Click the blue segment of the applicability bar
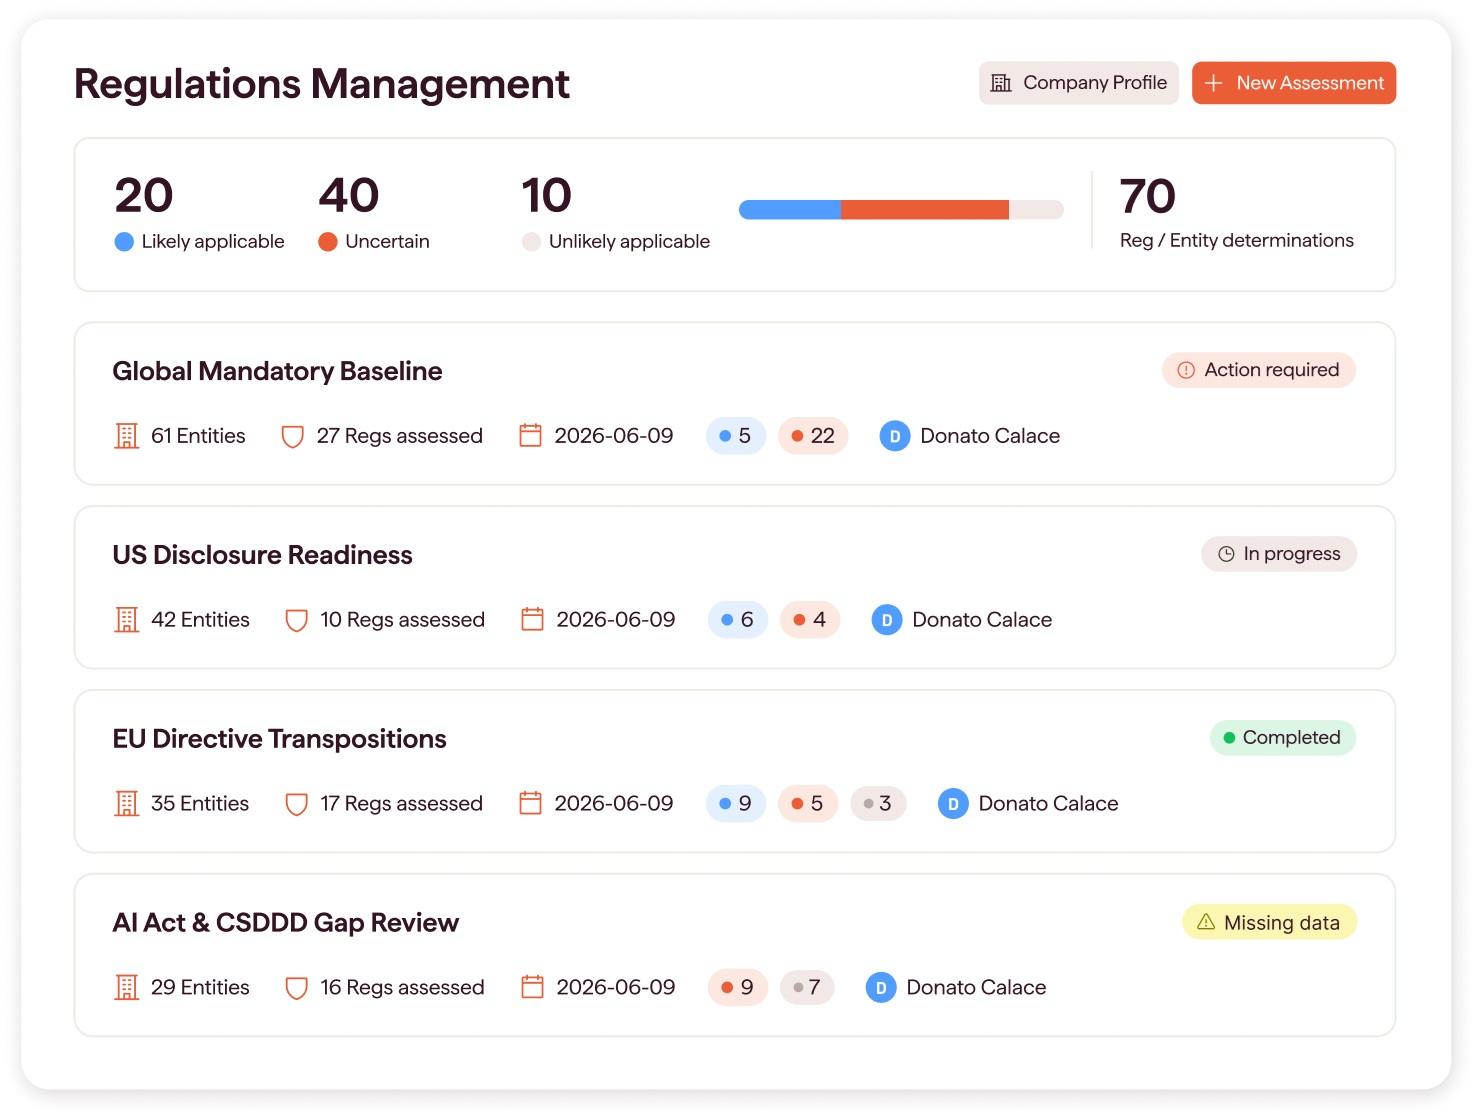 point(790,209)
